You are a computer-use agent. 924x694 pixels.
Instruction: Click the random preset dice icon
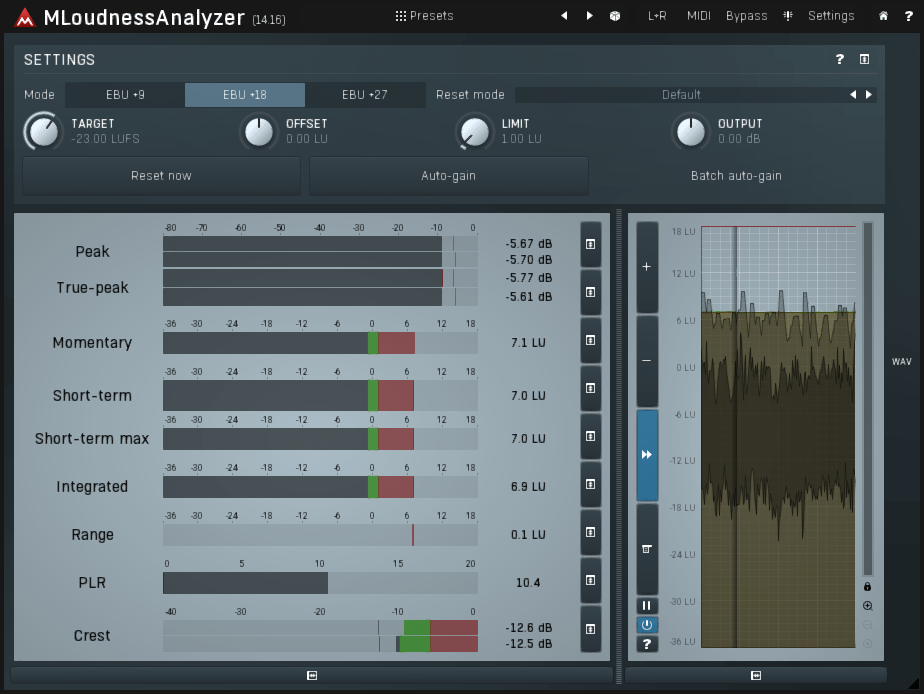click(615, 16)
